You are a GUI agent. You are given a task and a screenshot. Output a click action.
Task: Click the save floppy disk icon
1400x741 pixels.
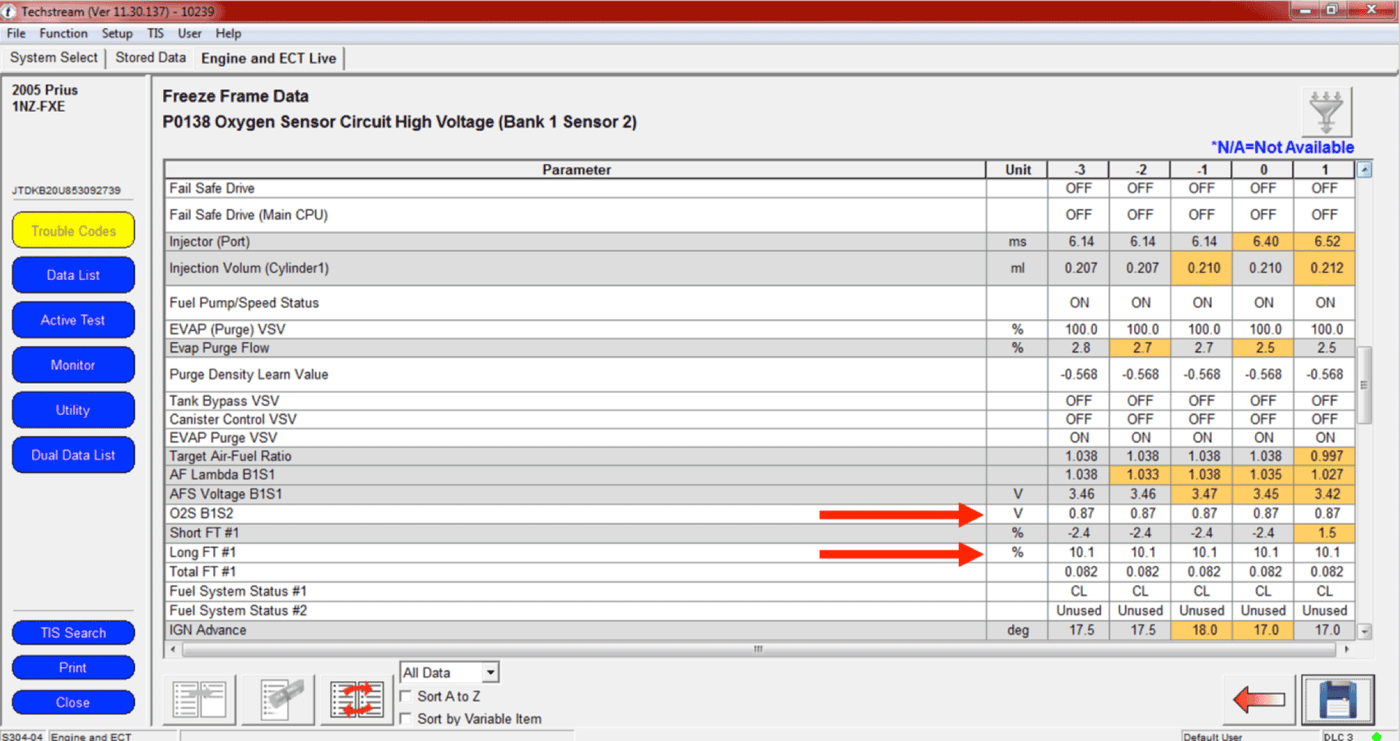(1337, 700)
